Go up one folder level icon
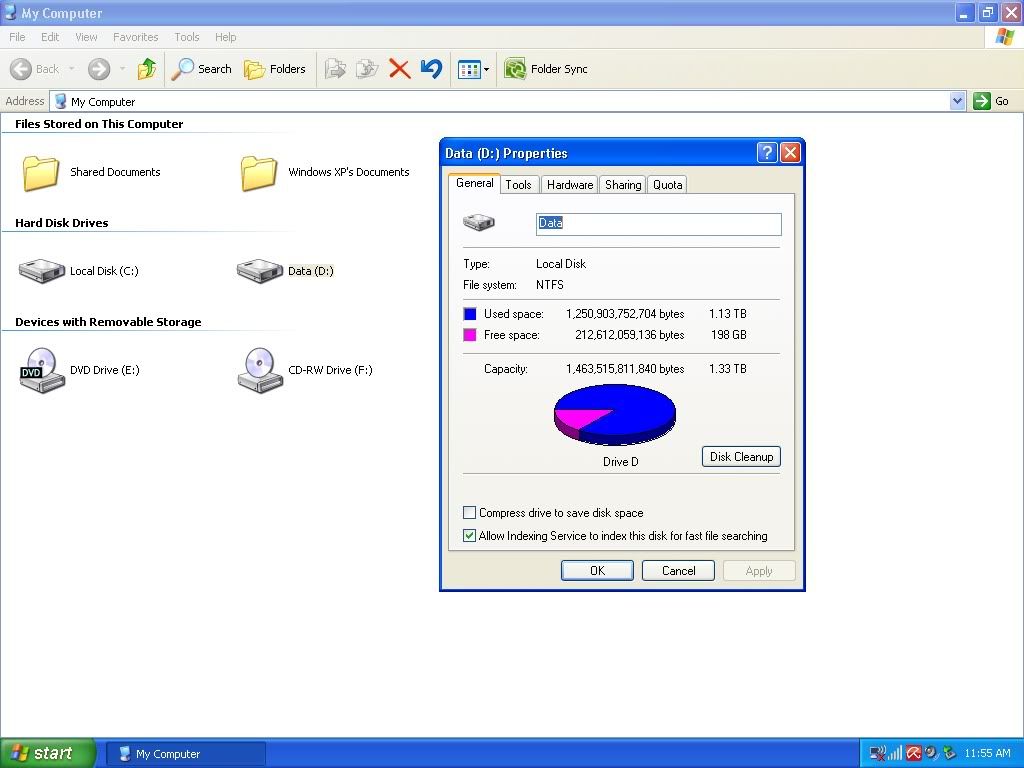Screen dimensions: 1024x768 tap(147, 69)
